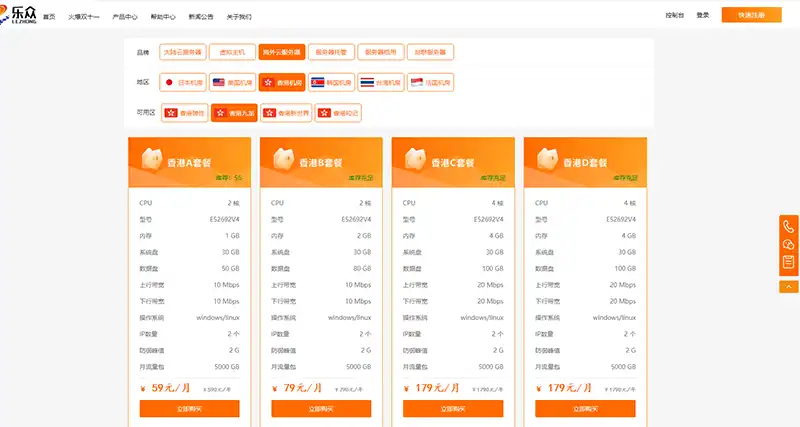The height and width of the screenshot is (427, 800).
Task: Click the 香港A套餐 title
Action: (189, 163)
